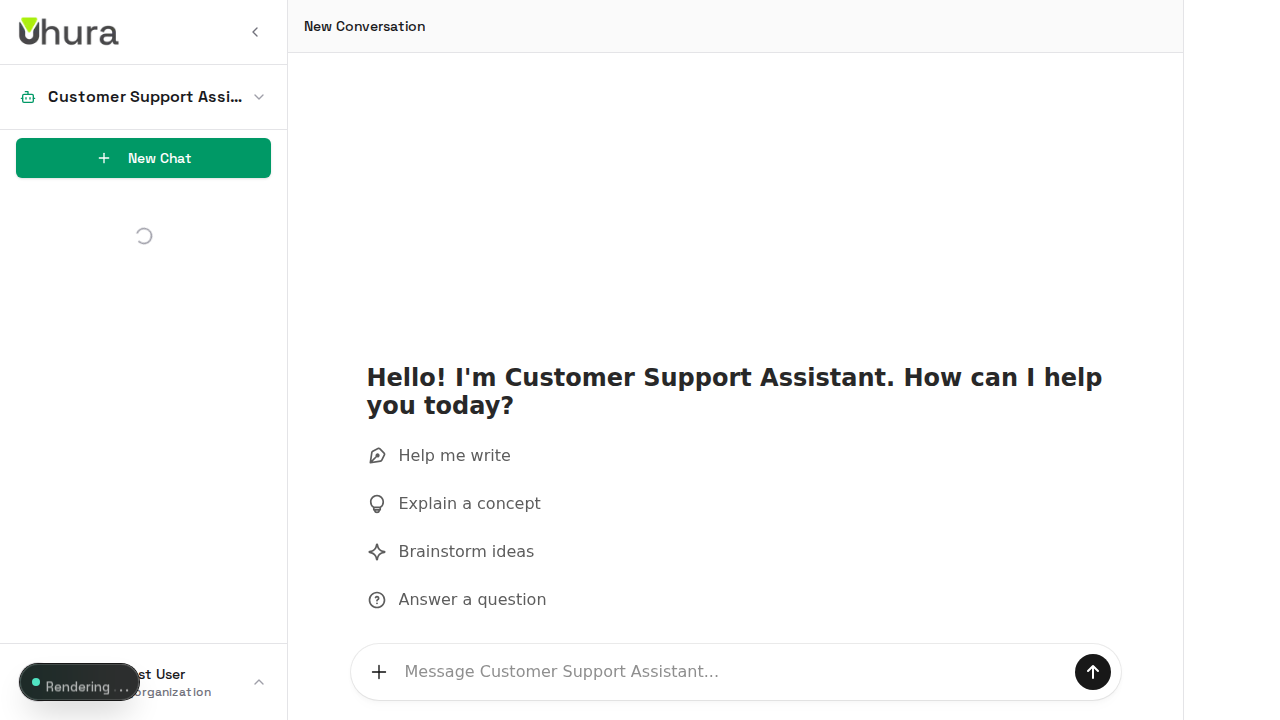Collapse the sidebar with the left chevron
Viewport: 1280px width, 720px height.
(x=255, y=31)
